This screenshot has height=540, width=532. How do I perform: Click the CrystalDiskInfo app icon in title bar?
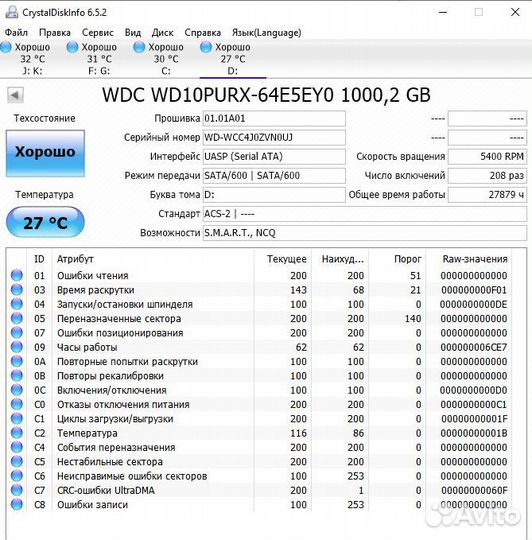pyautogui.click(x=11, y=12)
